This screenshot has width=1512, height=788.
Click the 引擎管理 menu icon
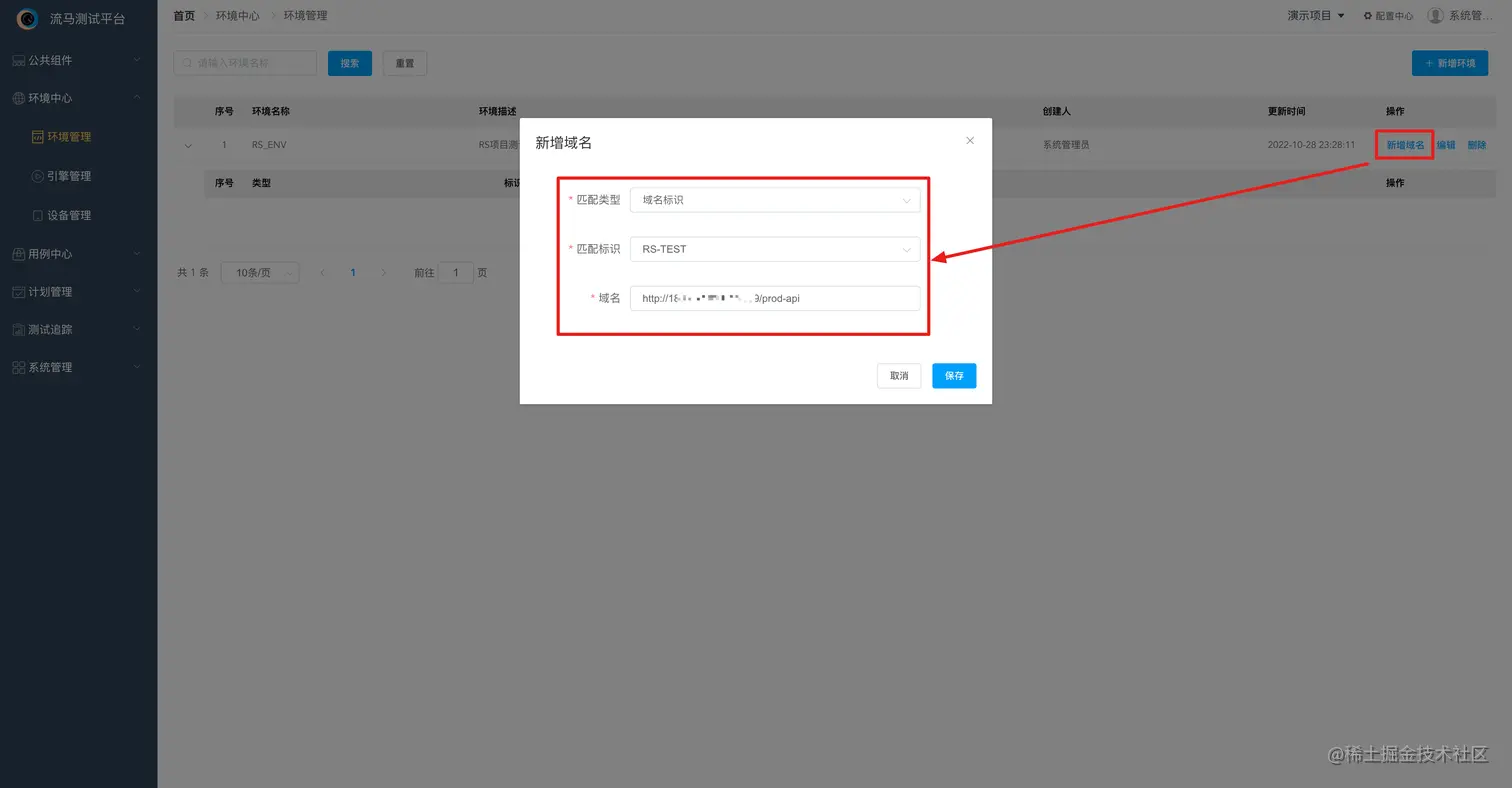[38, 176]
